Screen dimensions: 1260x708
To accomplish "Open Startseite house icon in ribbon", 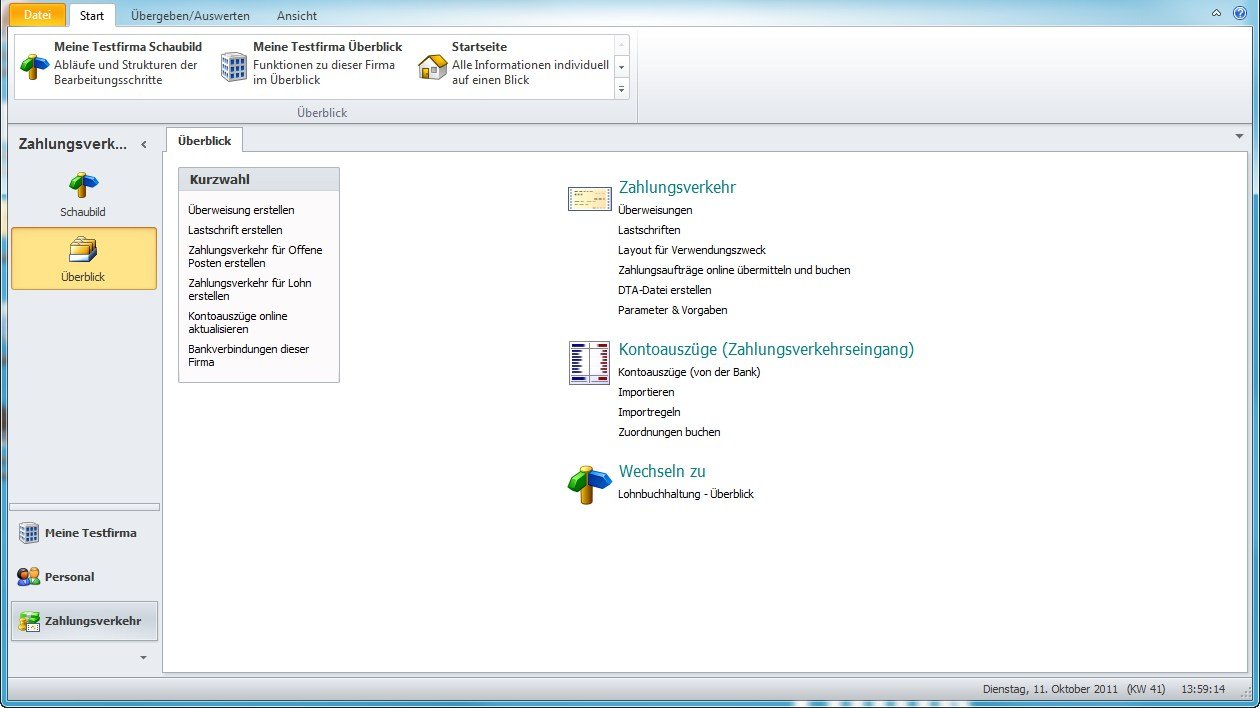I will pyautogui.click(x=432, y=67).
